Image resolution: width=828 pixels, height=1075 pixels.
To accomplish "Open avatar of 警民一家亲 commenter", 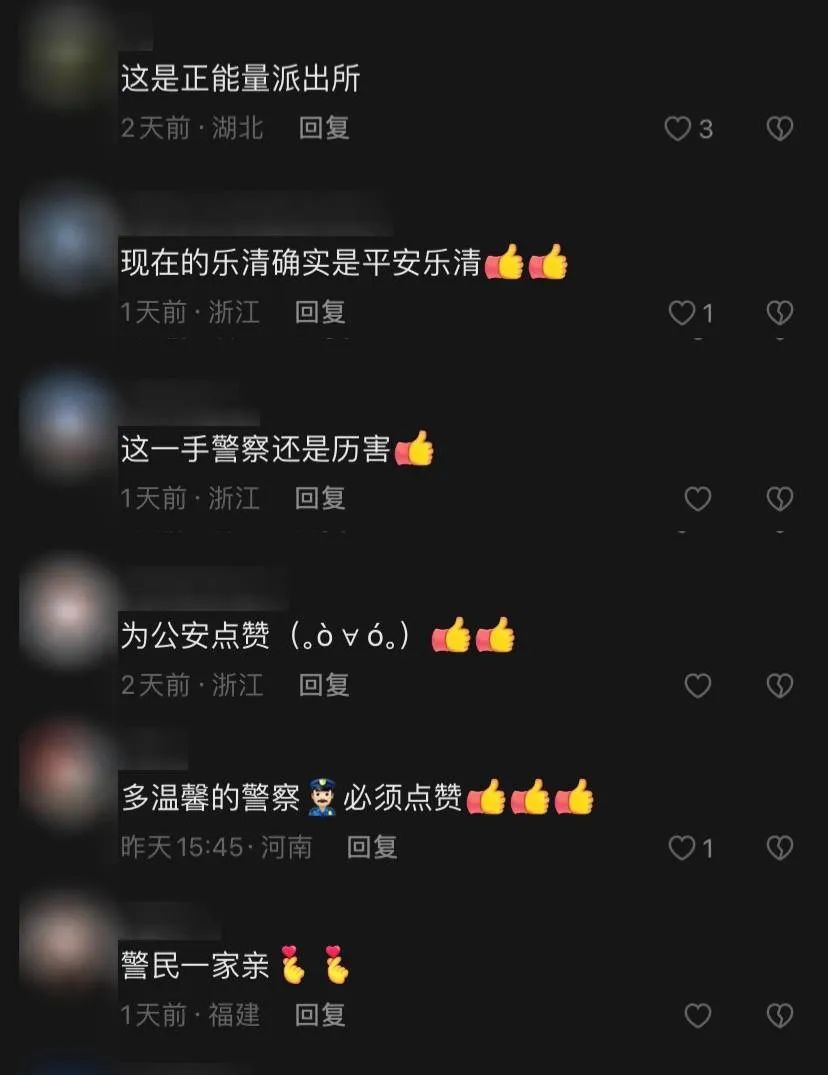I will (66, 943).
